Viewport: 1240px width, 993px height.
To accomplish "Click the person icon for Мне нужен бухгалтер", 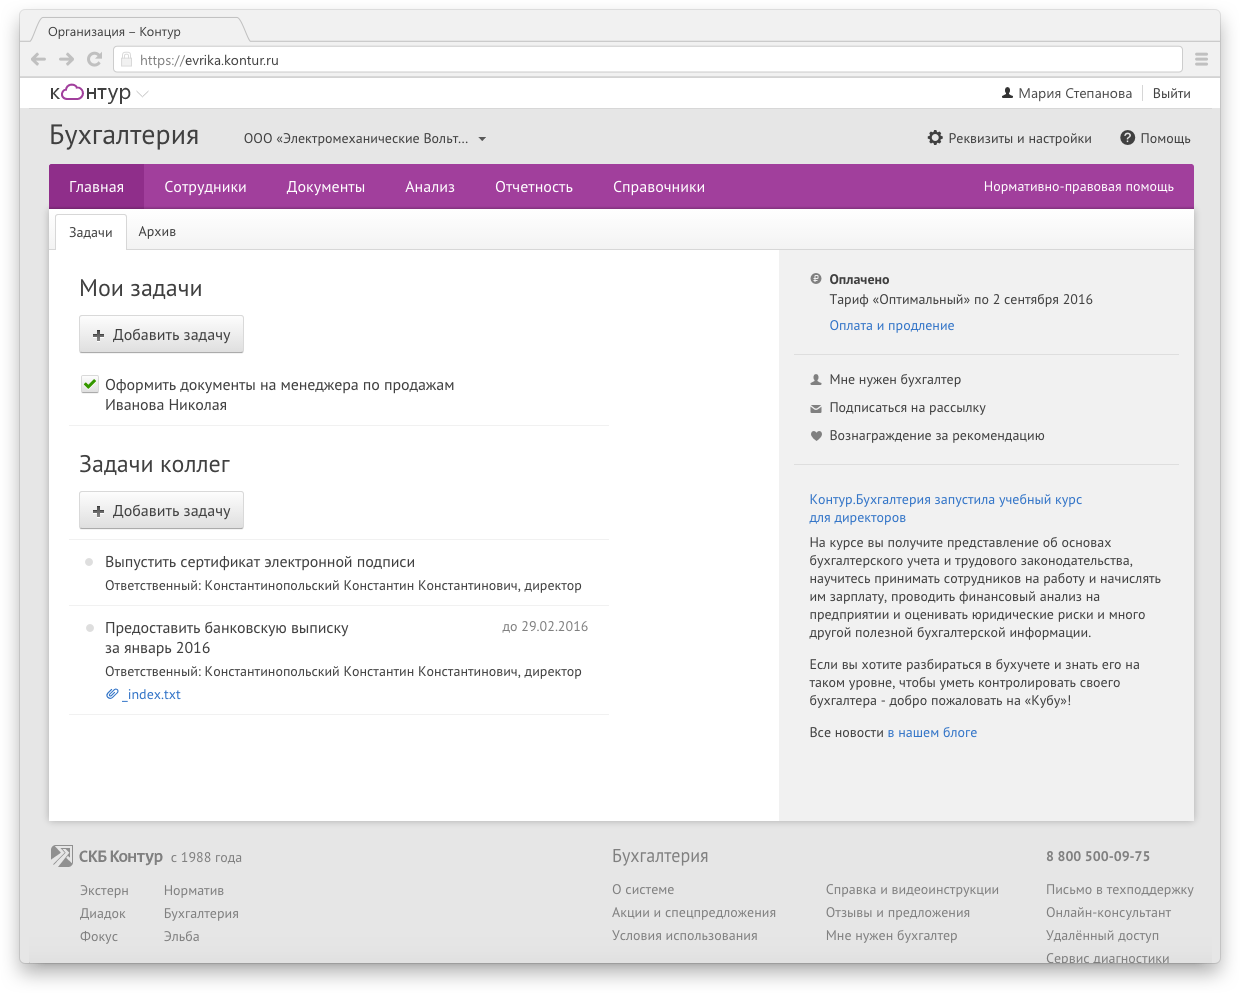I will coord(816,380).
